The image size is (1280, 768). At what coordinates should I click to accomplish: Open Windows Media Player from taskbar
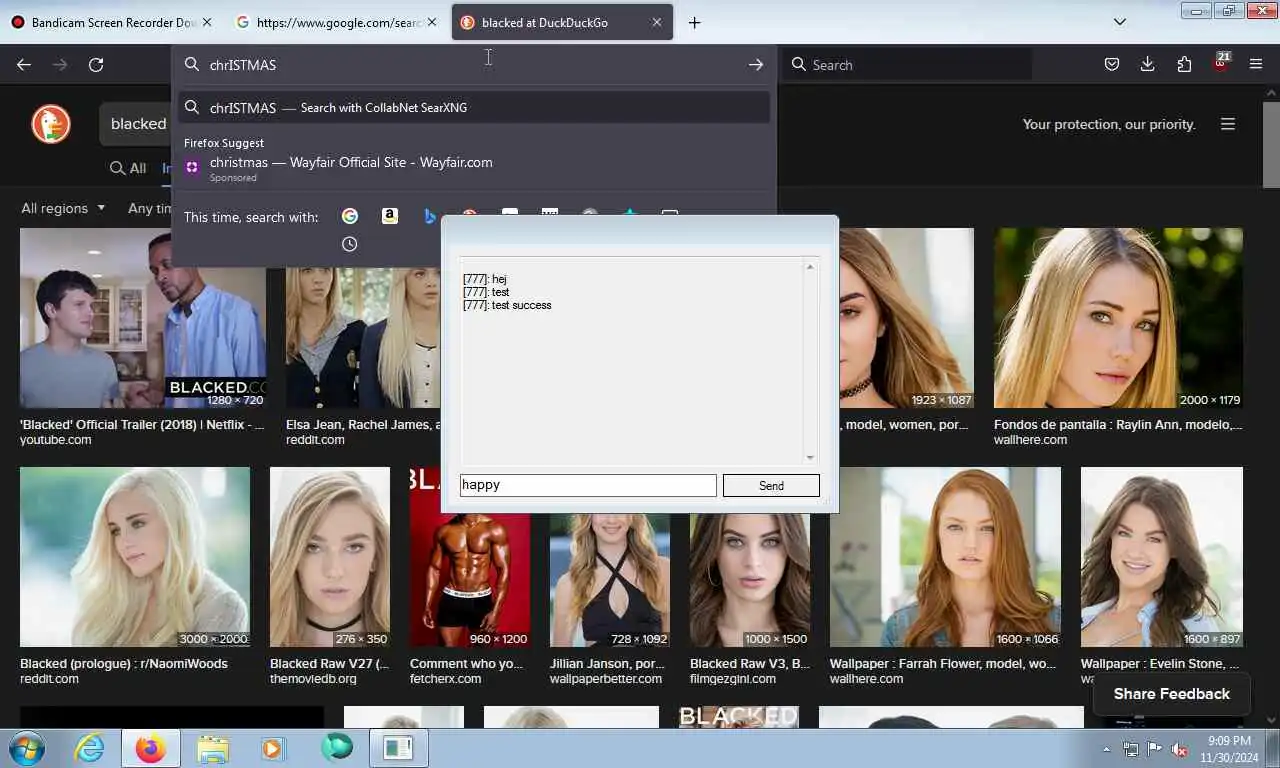click(272, 748)
